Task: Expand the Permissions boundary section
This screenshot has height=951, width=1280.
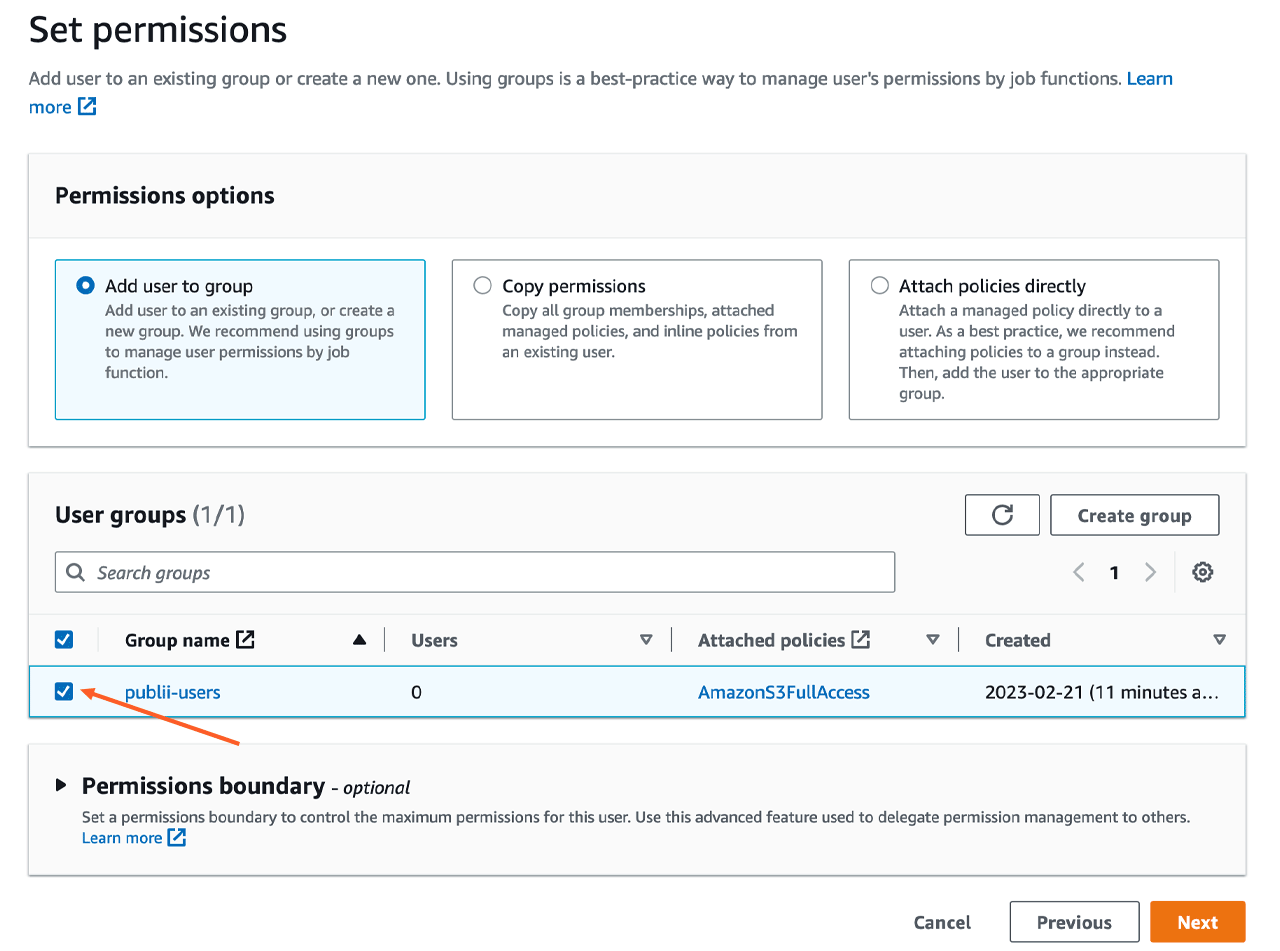Action: coord(62,786)
